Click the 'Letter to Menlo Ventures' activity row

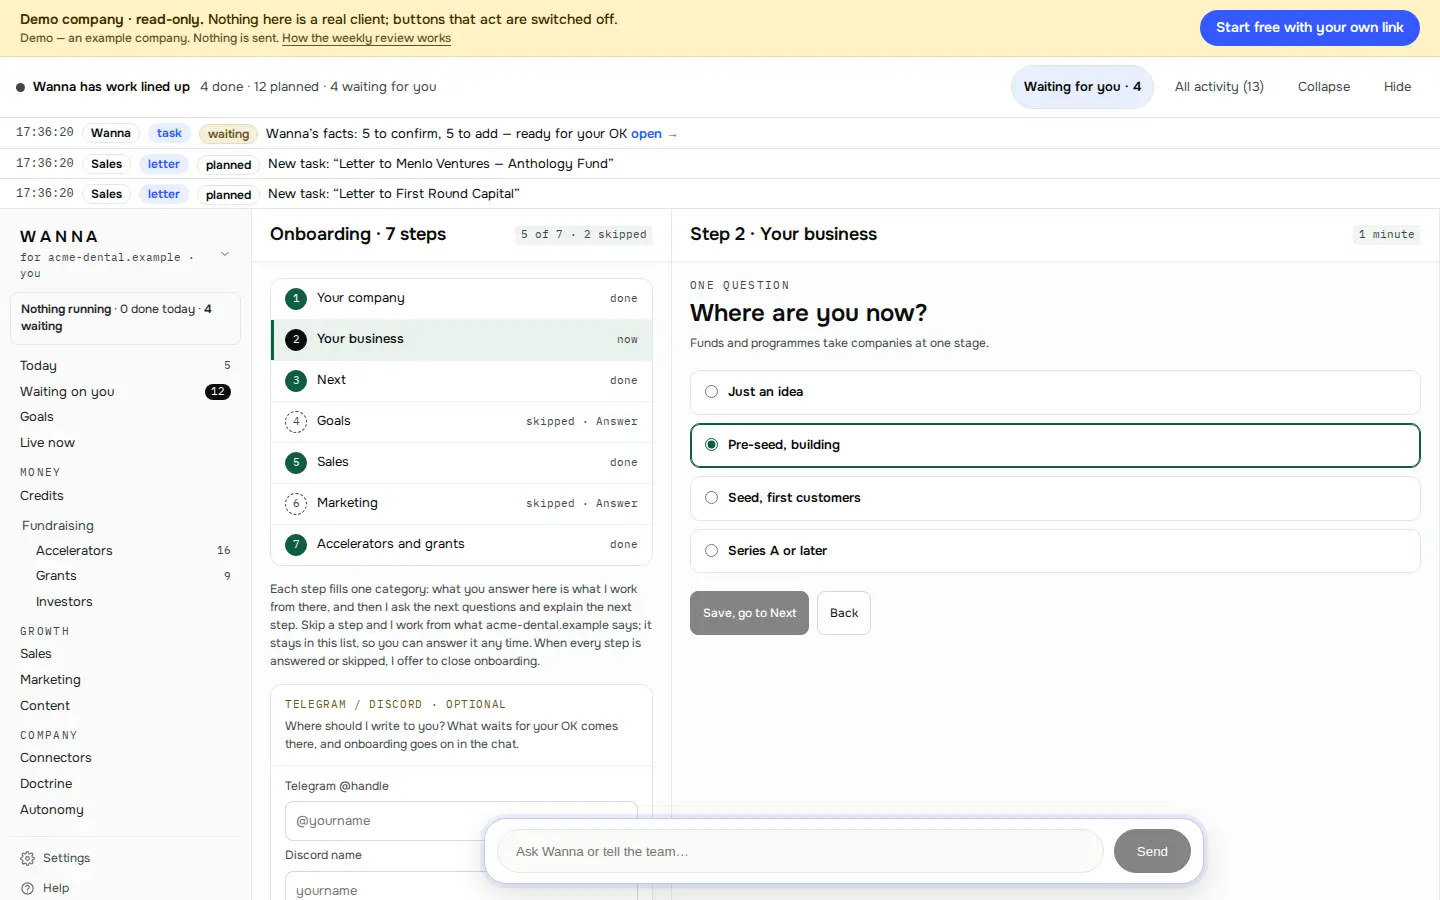(x=720, y=164)
